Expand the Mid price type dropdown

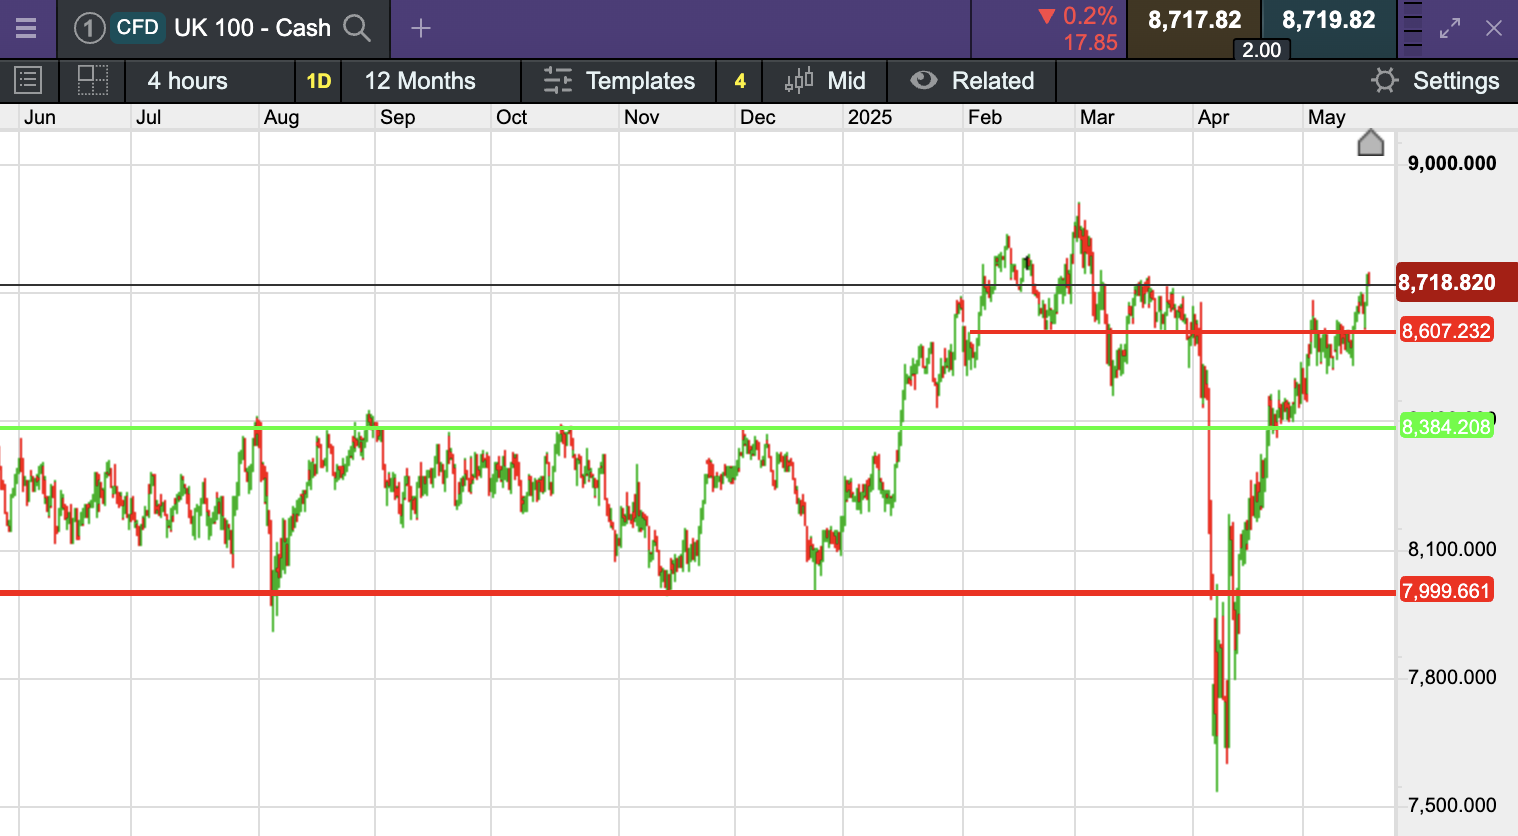[825, 81]
